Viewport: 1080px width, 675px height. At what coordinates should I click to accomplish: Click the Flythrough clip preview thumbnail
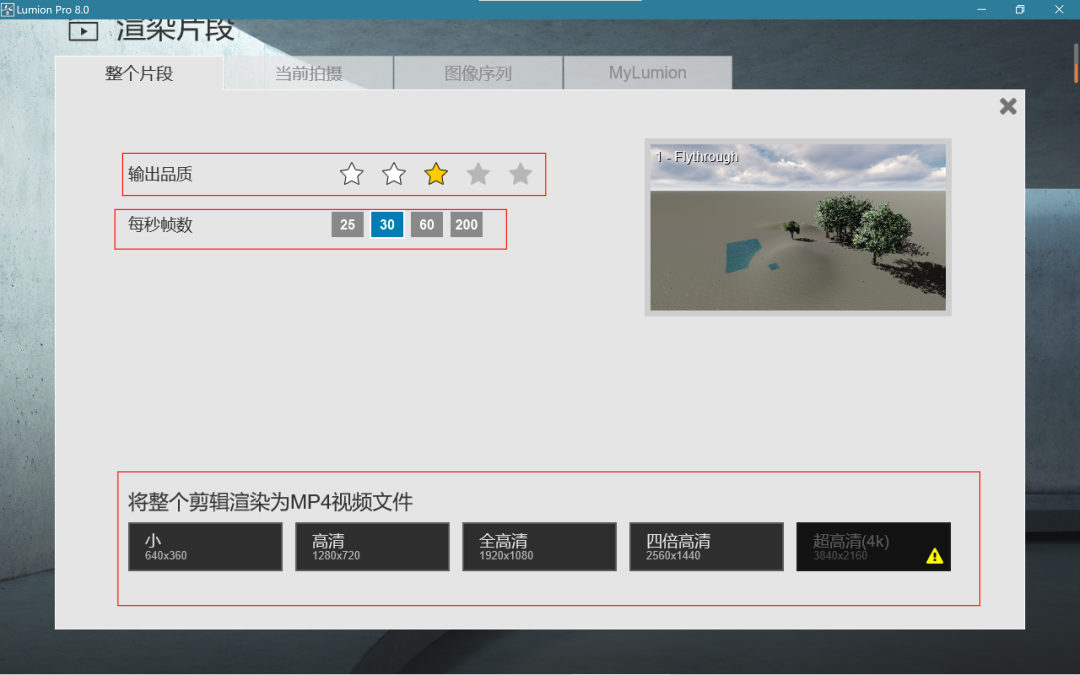[798, 227]
